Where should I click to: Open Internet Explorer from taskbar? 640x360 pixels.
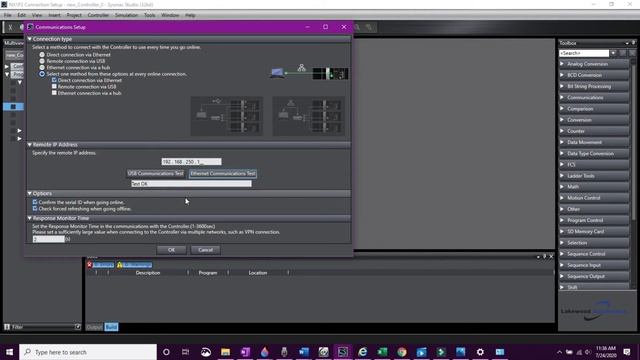coord(362,352)
